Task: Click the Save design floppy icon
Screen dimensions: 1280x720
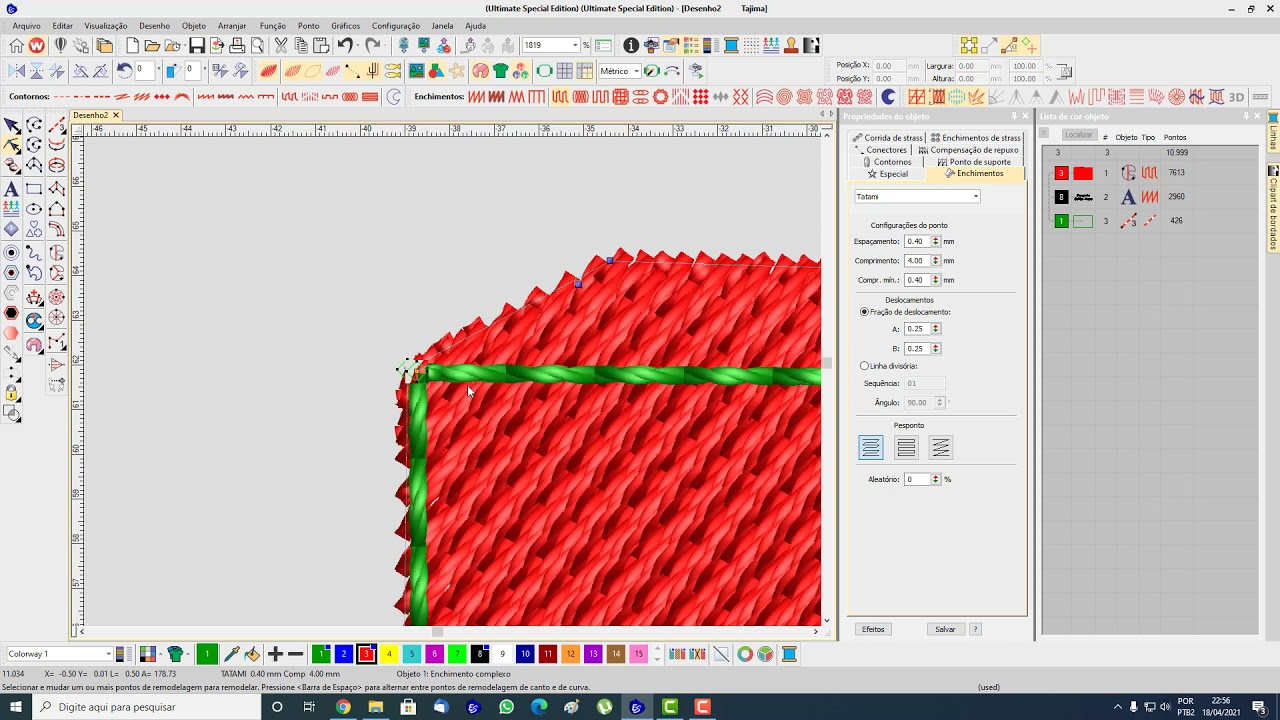Action: (197, 45)
